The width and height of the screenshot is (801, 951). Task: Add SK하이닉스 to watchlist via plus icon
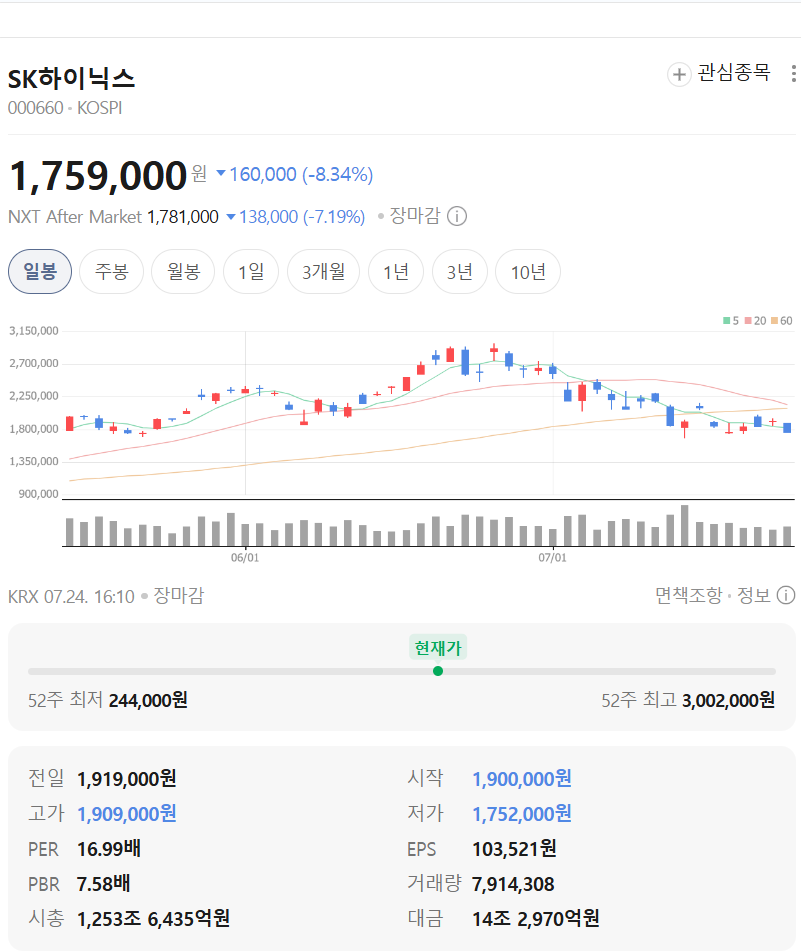(679, 75)
